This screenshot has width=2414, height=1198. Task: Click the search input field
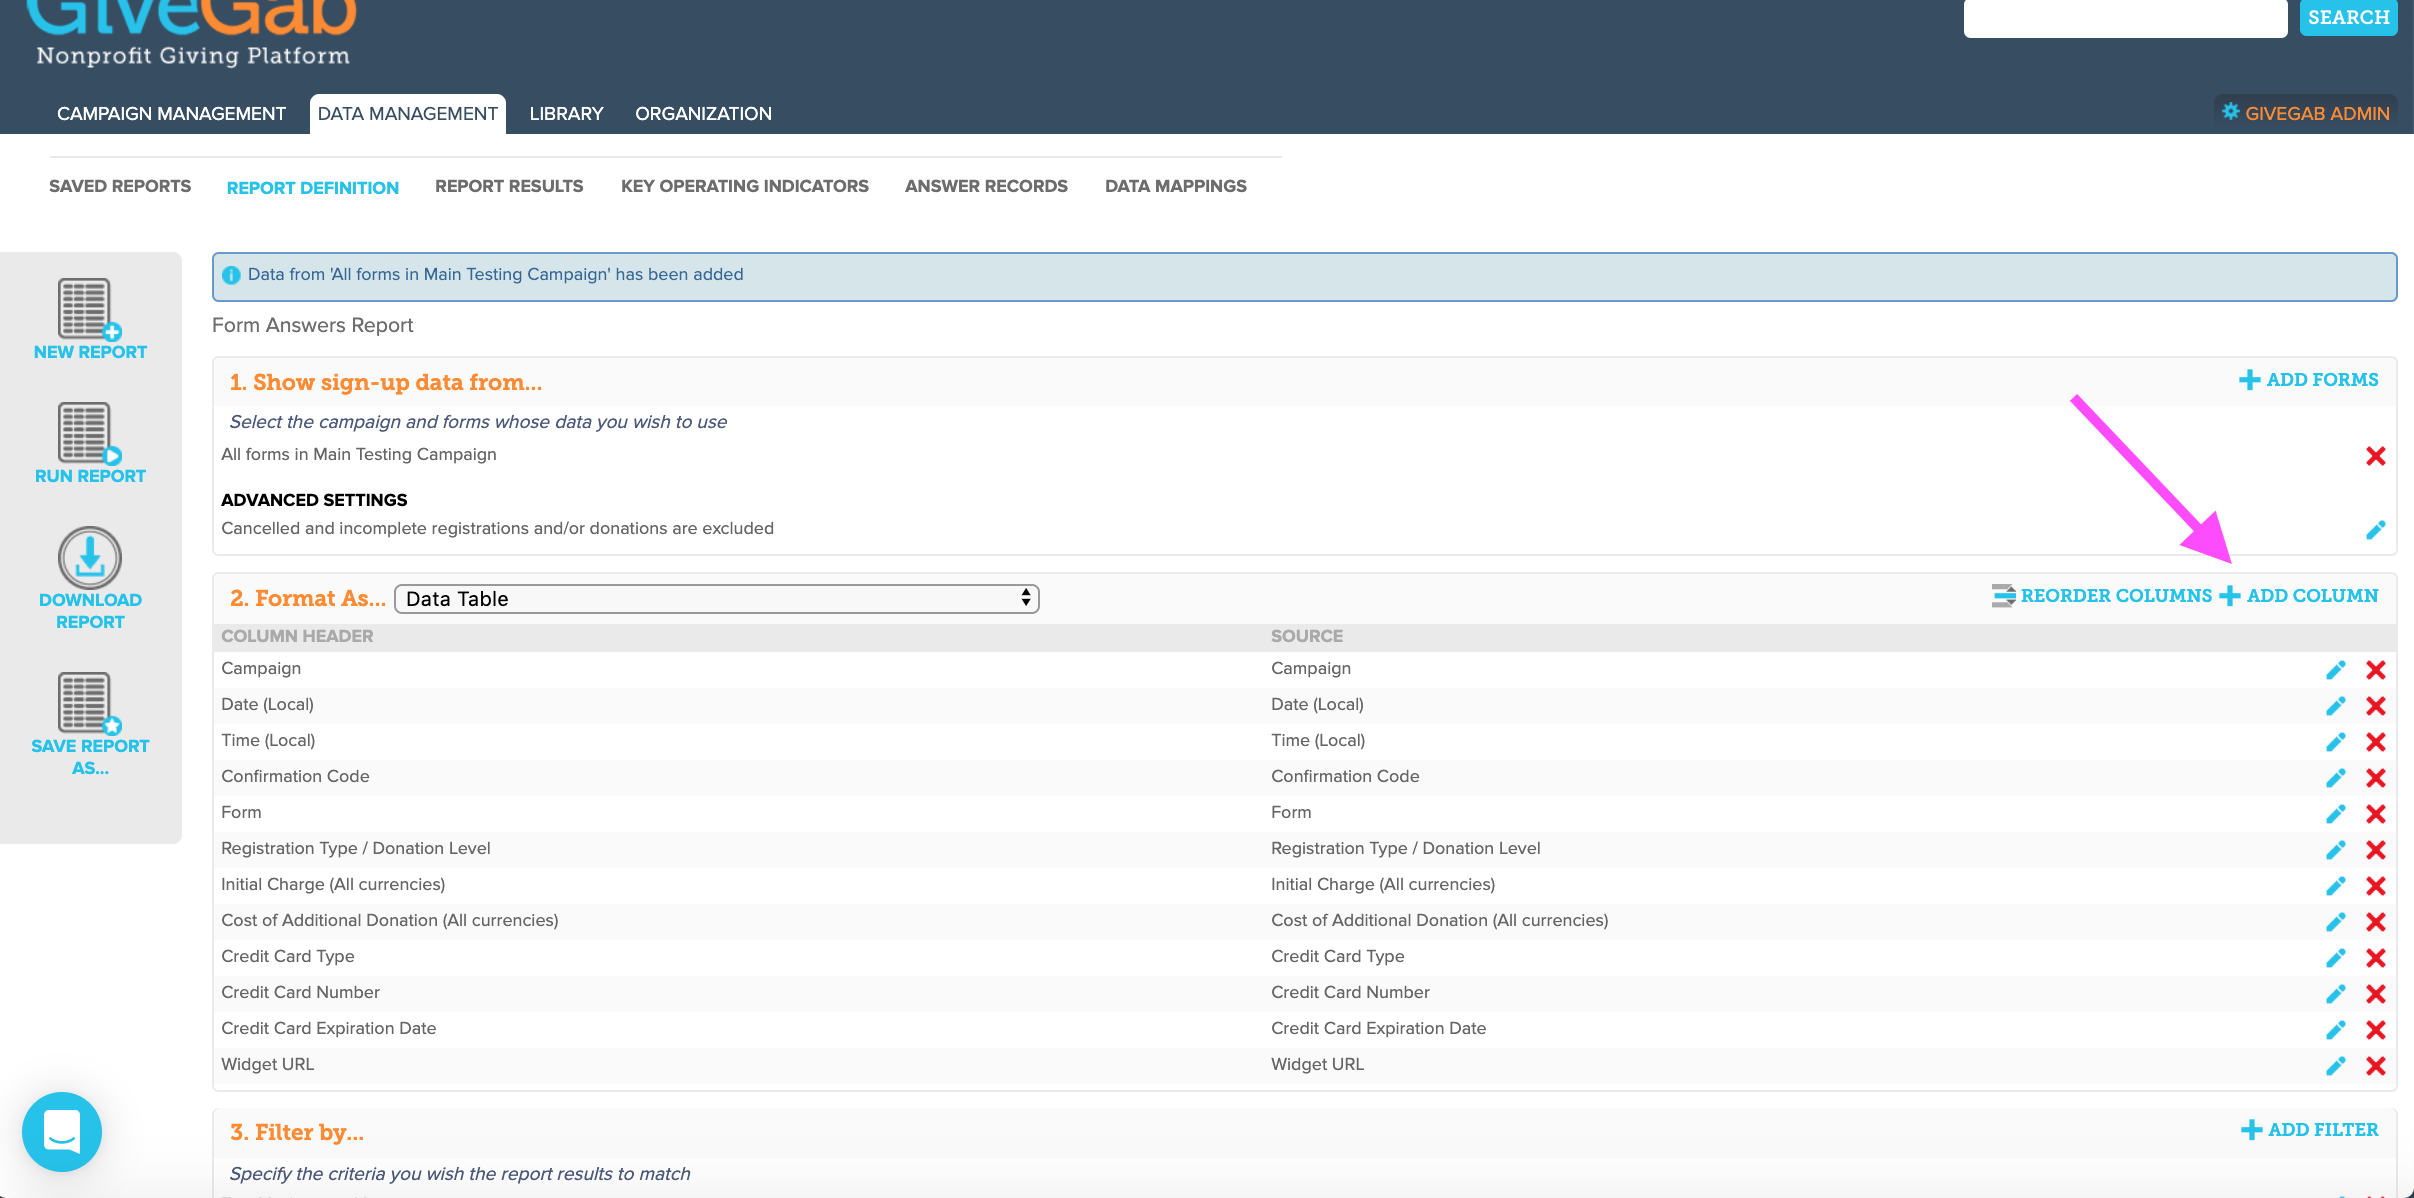2126,17
